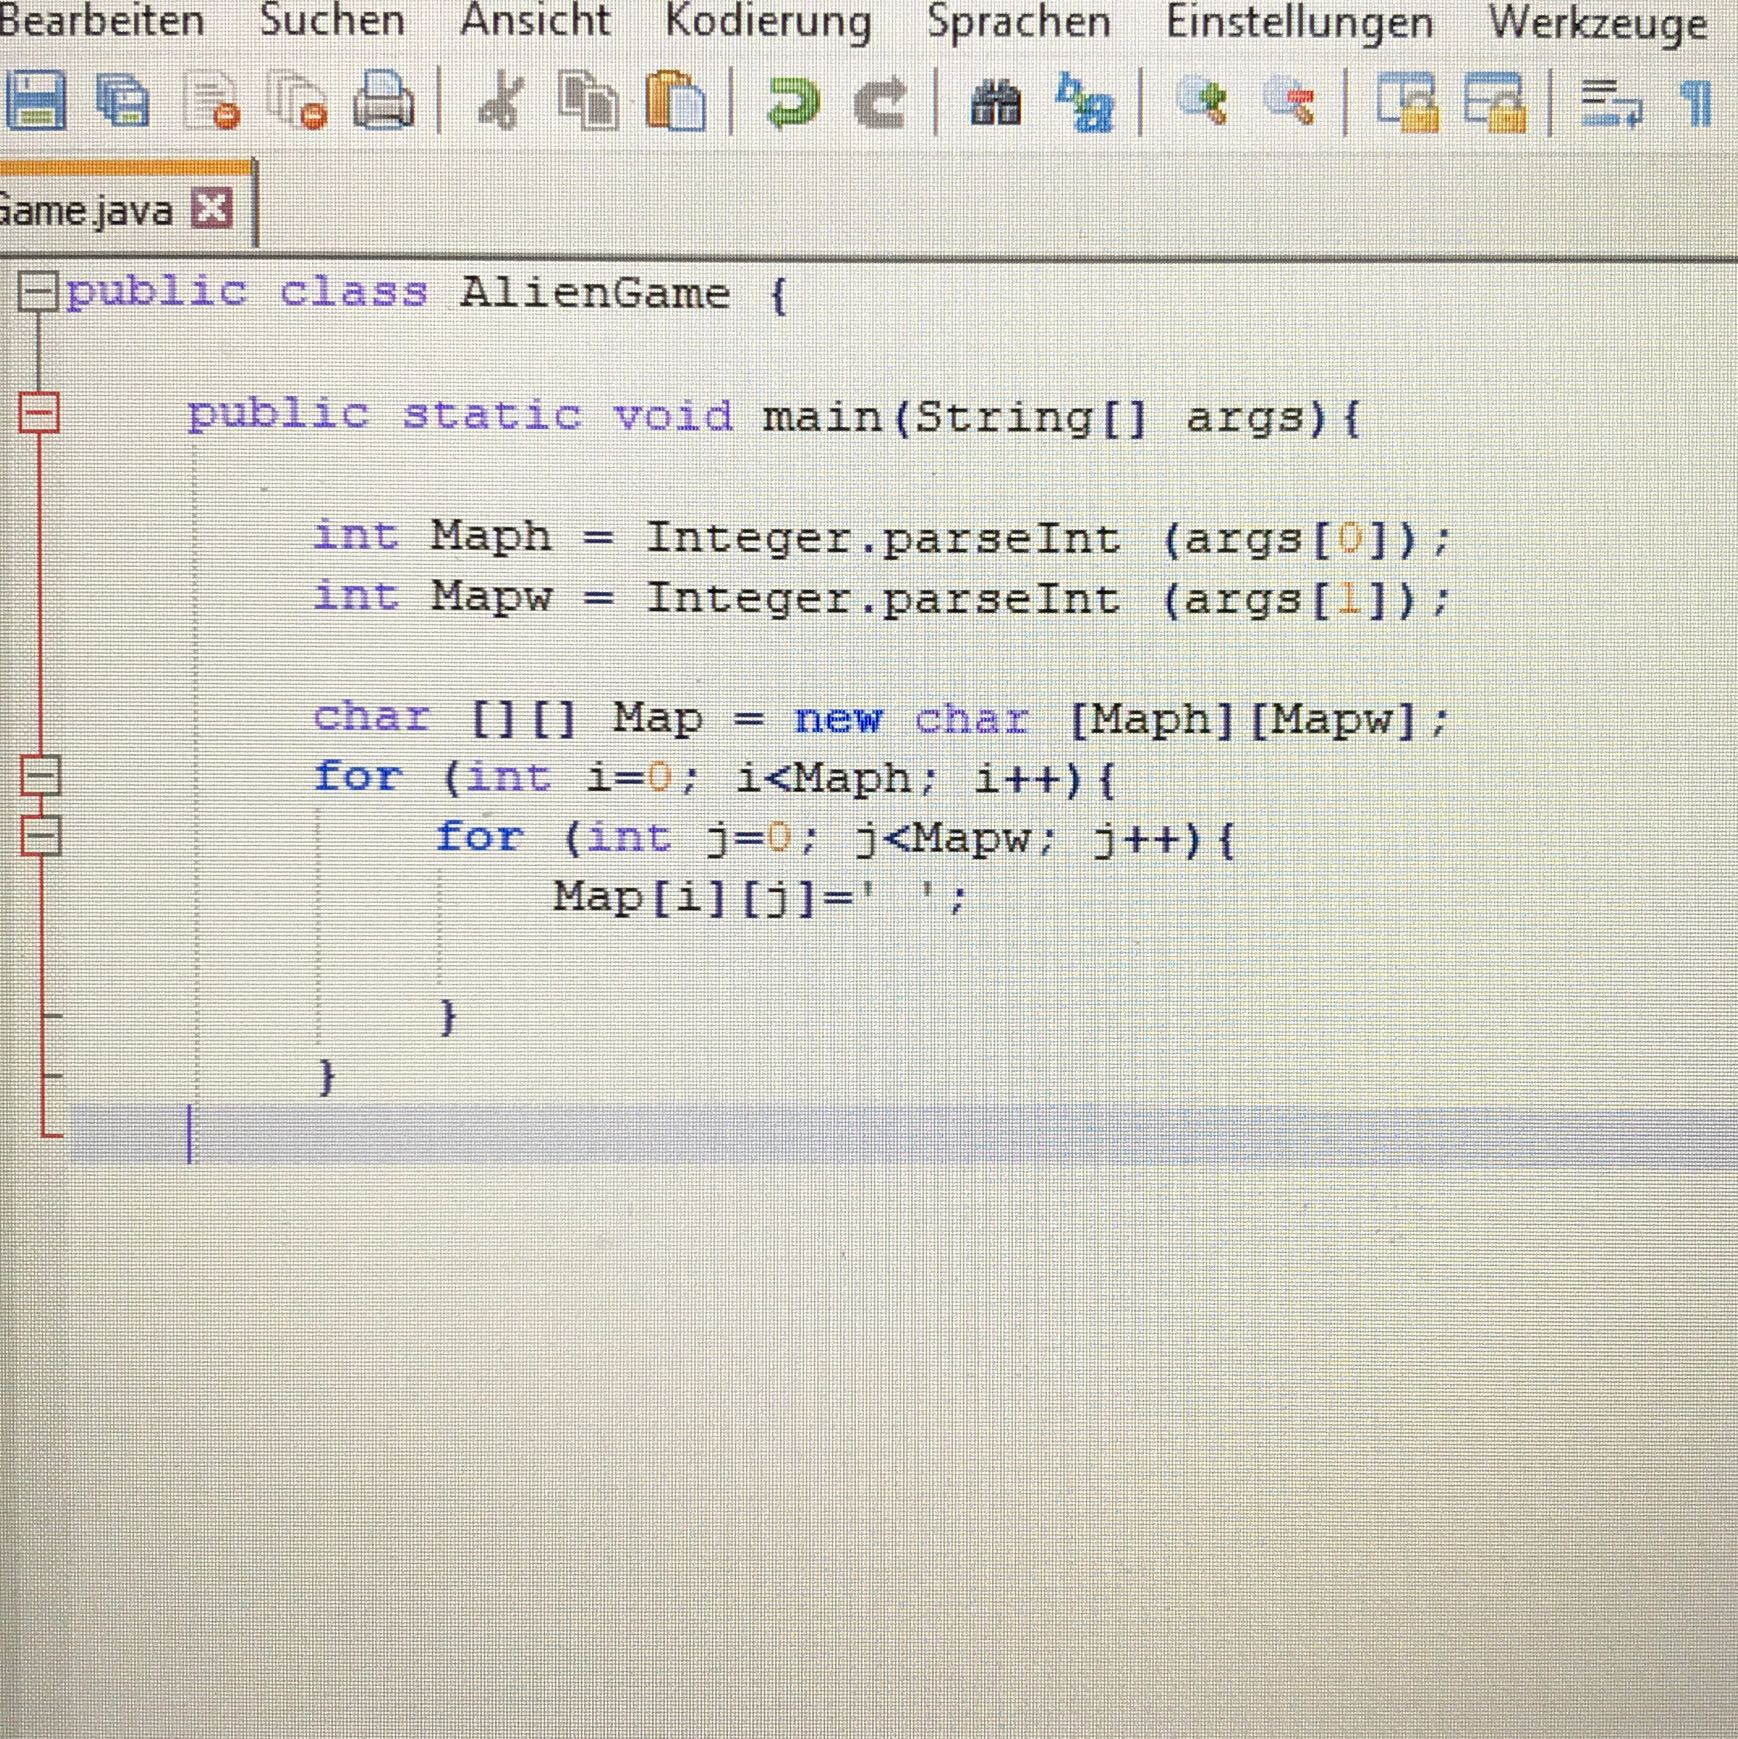The width and height of the screenshot is (1738, 1739).
Task: Click on 'new char [Maph][Mapw];' text
Action: point(1120,719)
